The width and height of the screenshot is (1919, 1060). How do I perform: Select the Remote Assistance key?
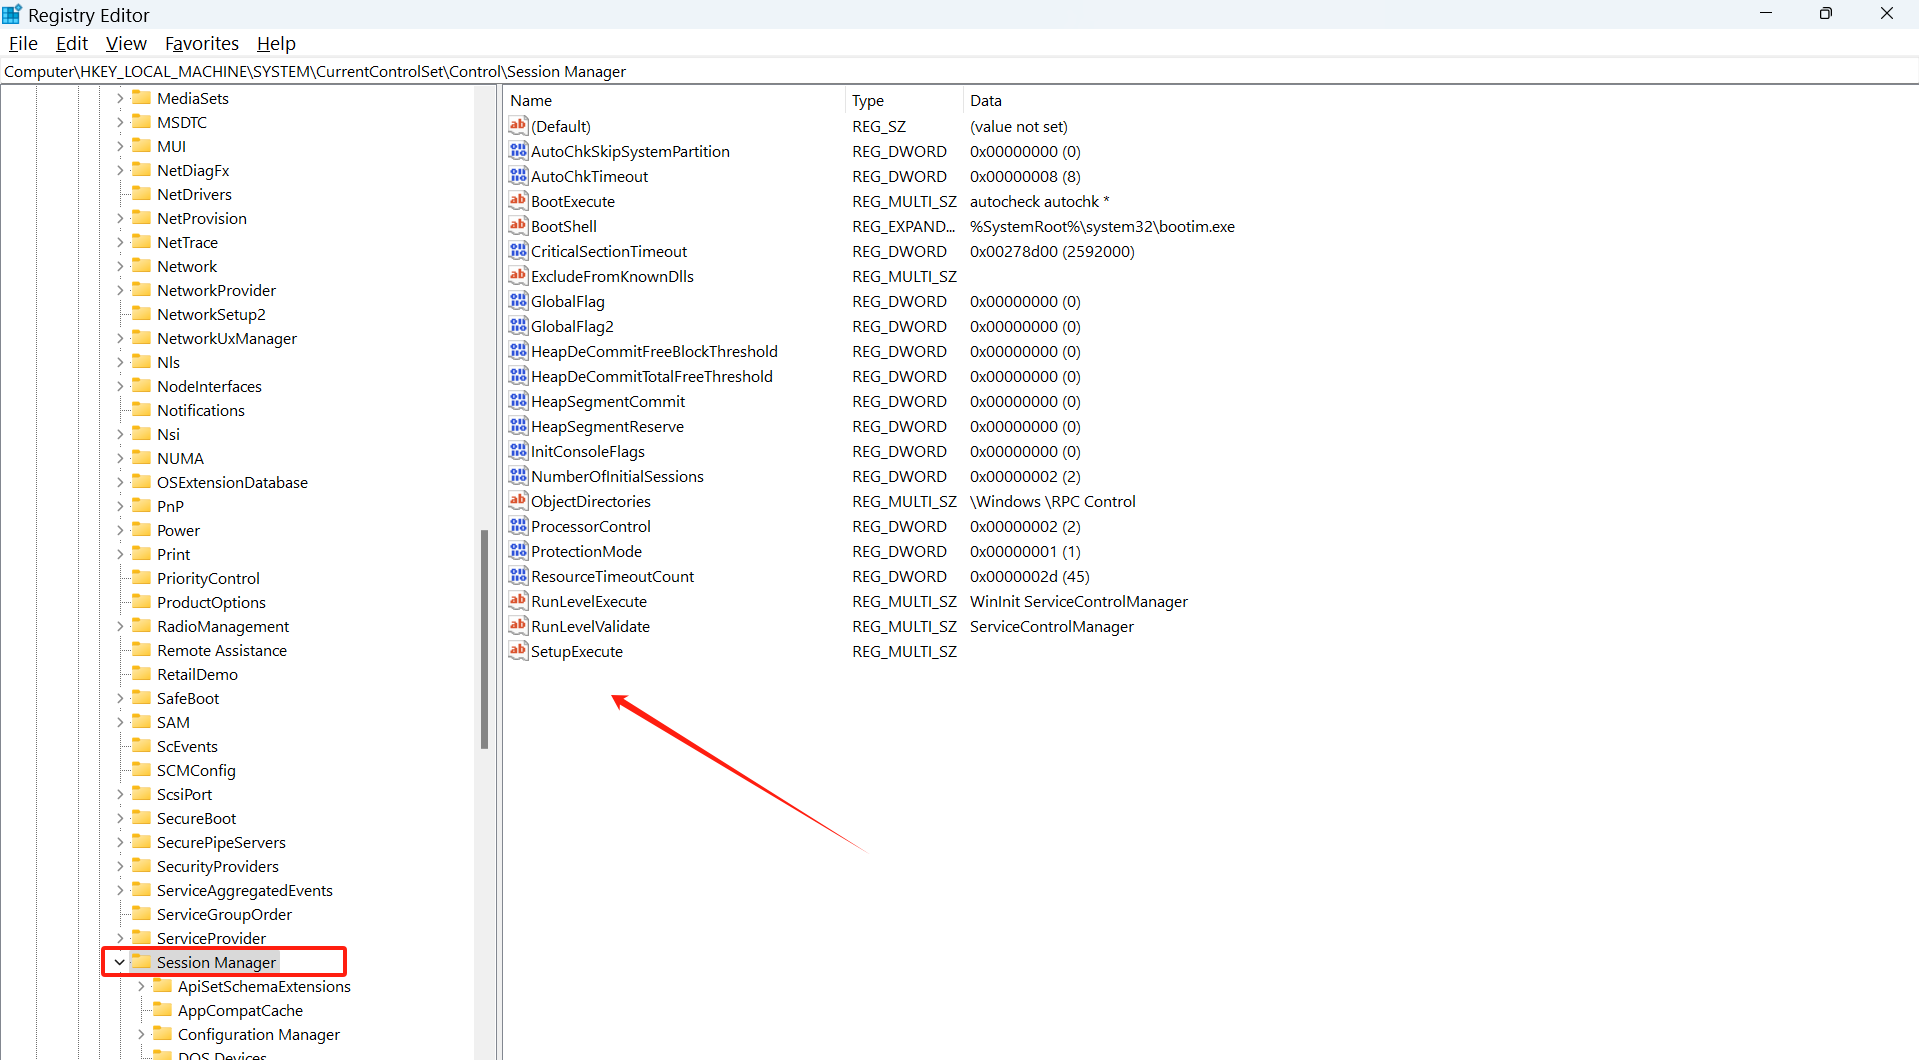222,650
